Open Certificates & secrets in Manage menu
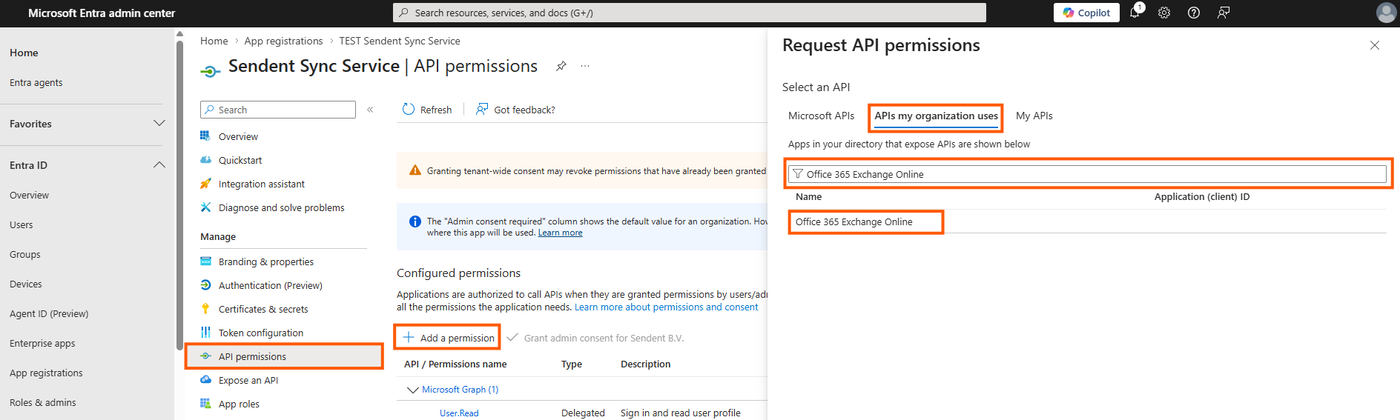The height and width of the screenshot is (420, 1400). coord(263,309)
